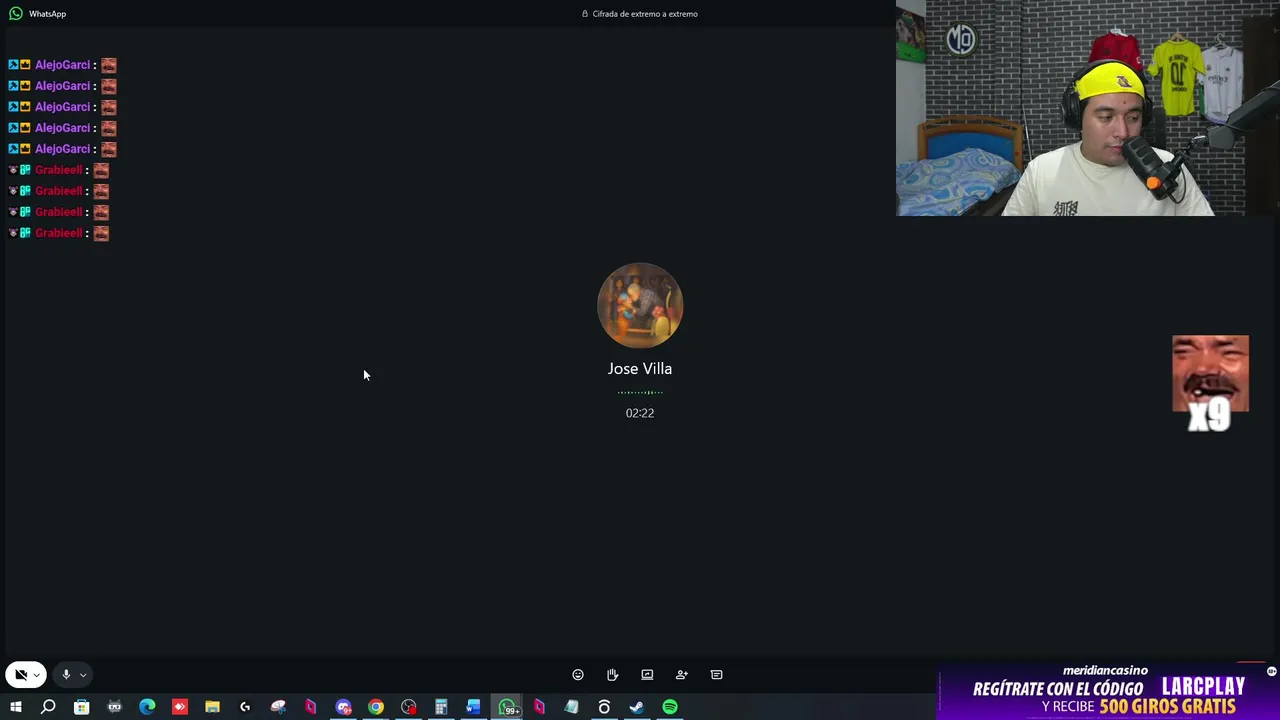Viewport: 1280px width, 720px height.
Task: Click the first AlejoGarci chat message
Action: [62, 65]
